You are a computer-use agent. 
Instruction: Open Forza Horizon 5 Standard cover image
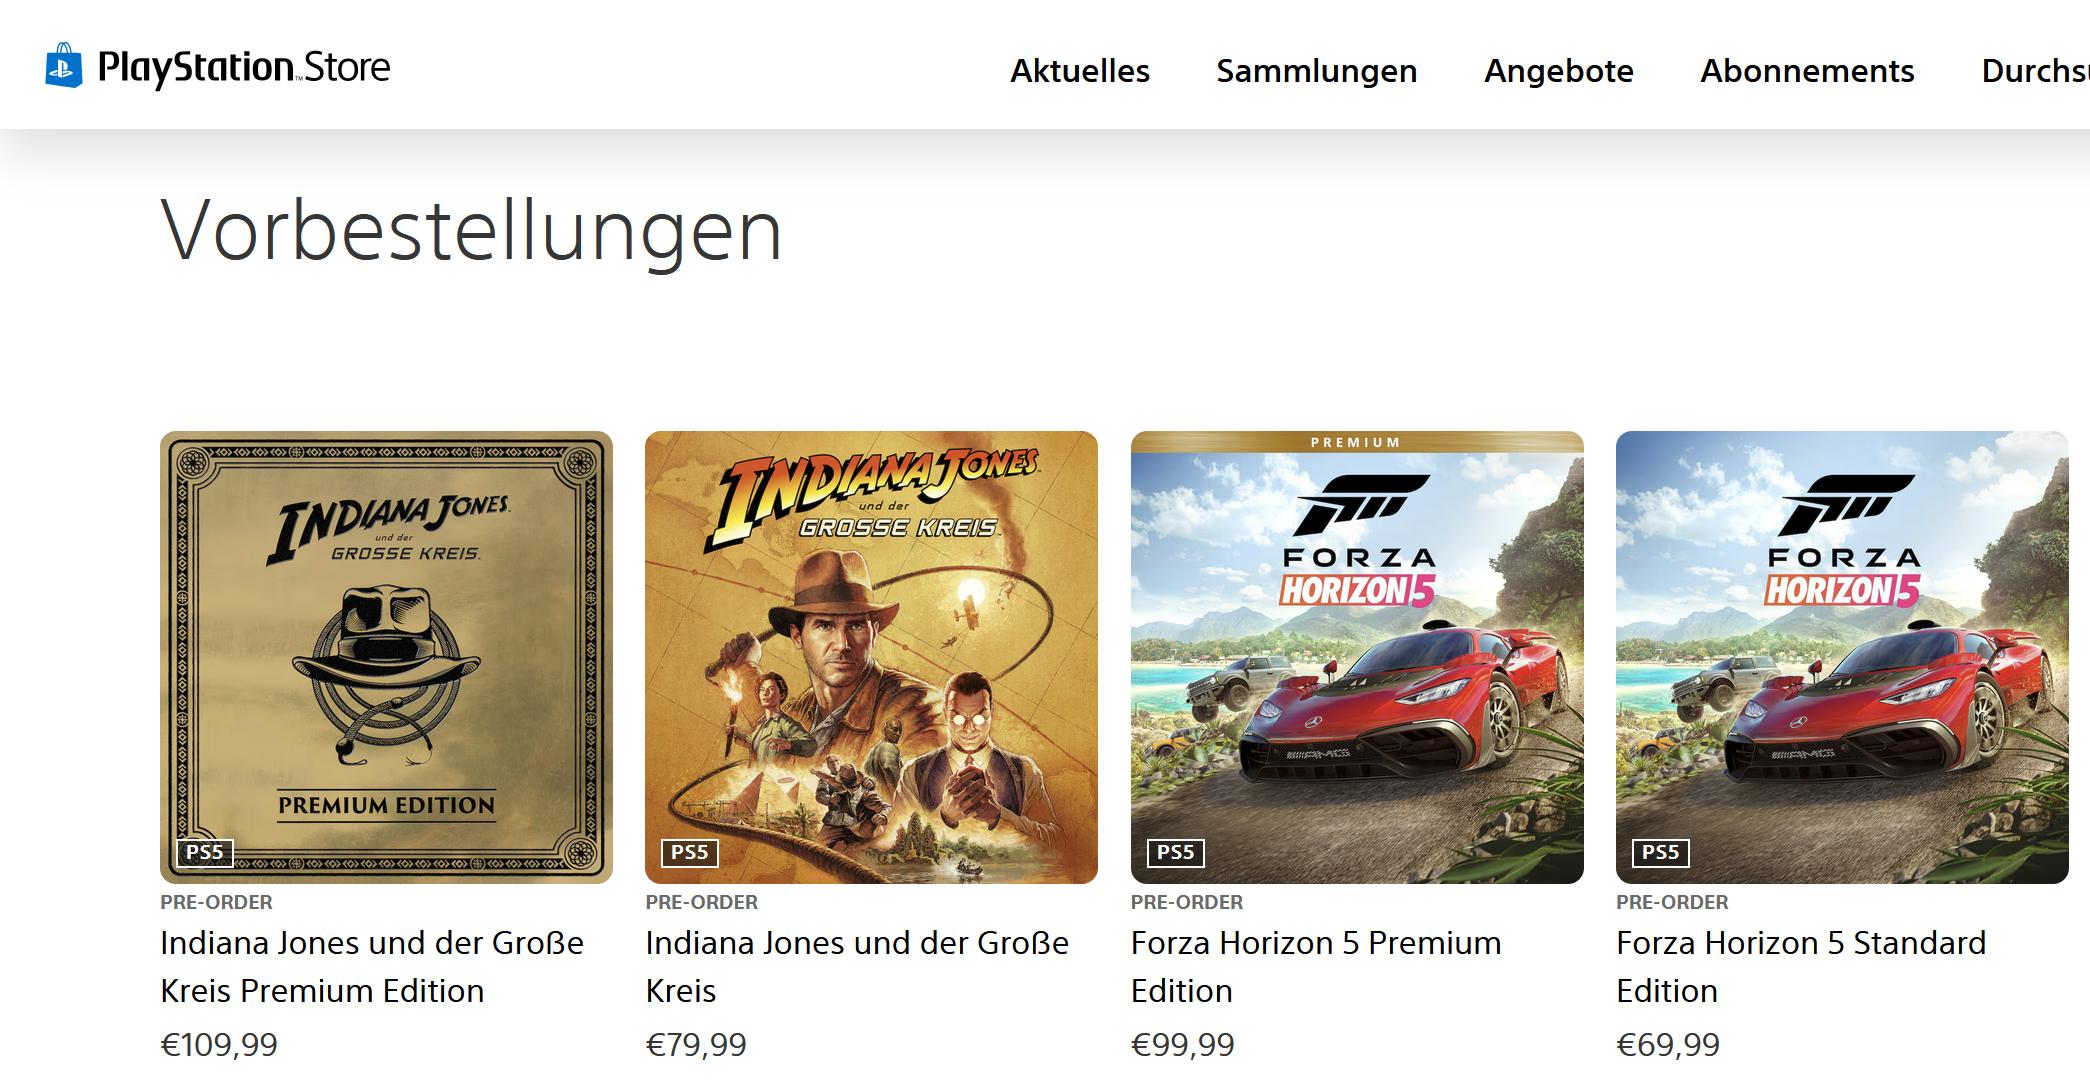pos(1842,657)
